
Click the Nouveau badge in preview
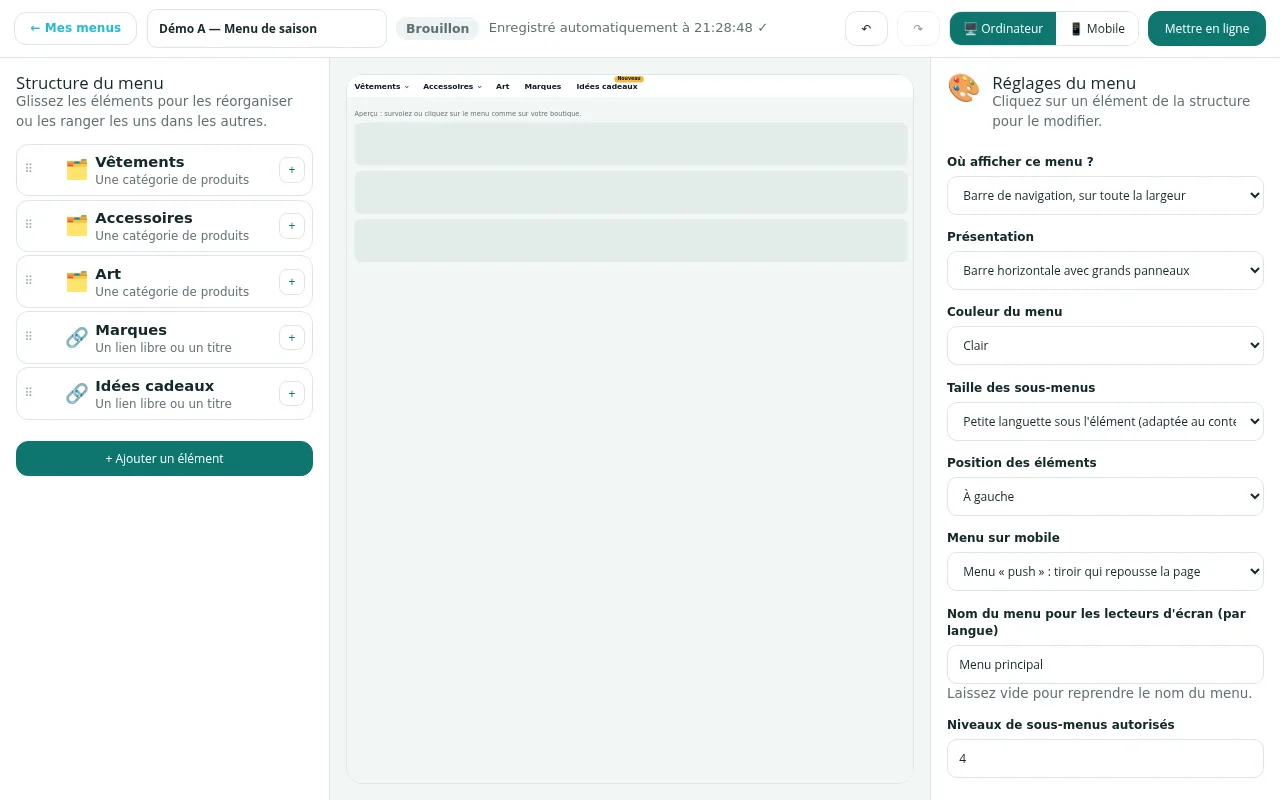[x=629, y=78]
